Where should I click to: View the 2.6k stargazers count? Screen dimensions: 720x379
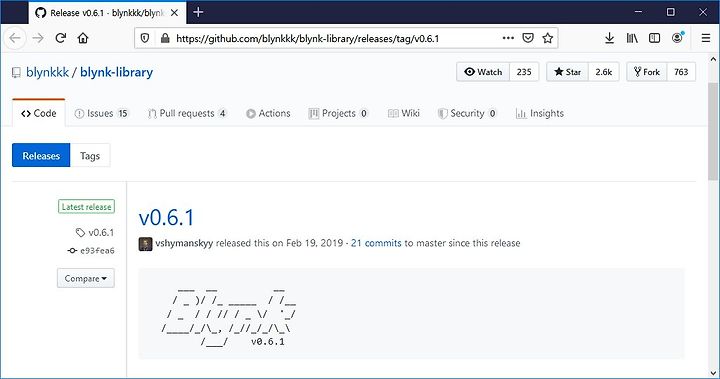(603, 72)
